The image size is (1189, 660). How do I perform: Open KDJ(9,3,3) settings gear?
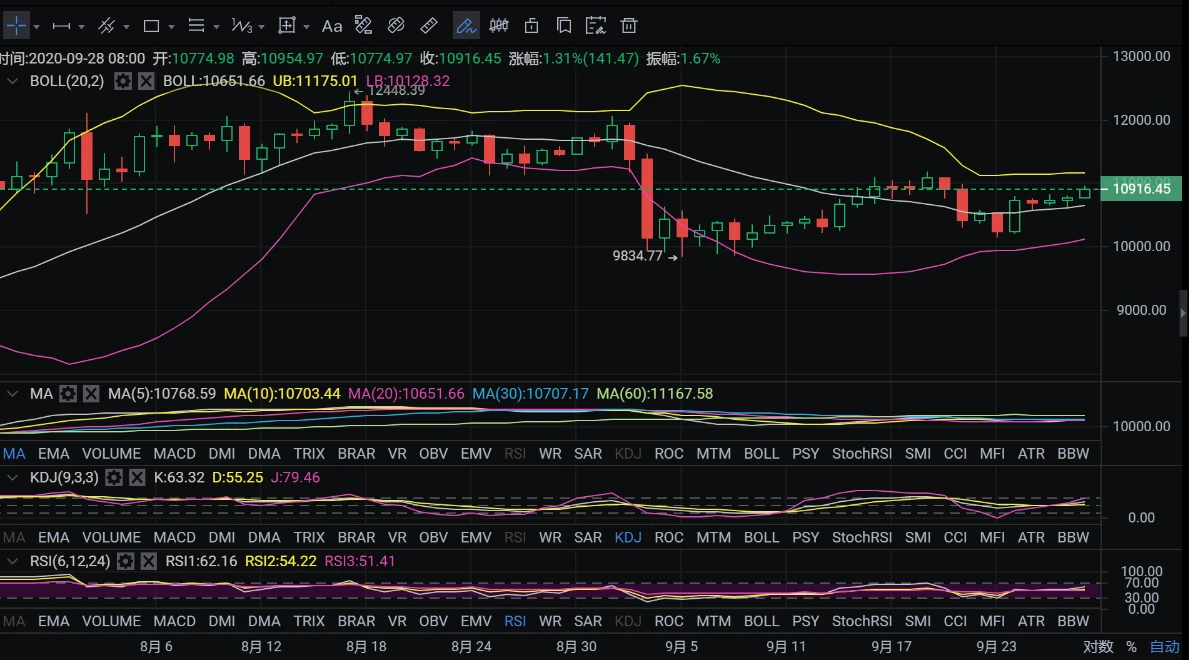point(114,477)
